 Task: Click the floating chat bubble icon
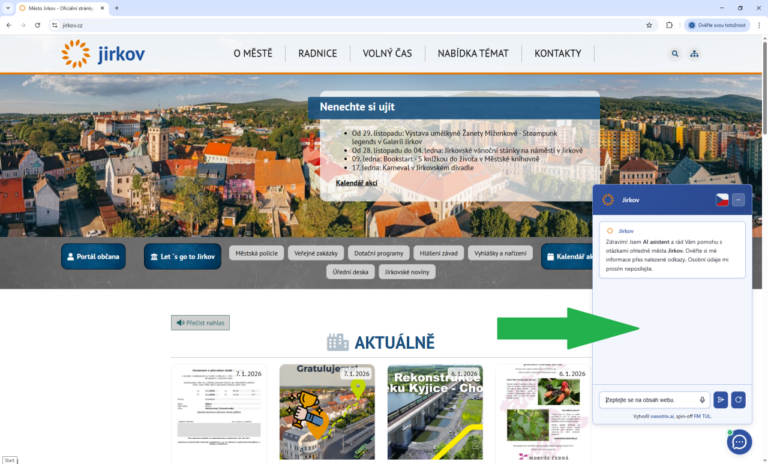pyautogui.click(x=739, y=441)
